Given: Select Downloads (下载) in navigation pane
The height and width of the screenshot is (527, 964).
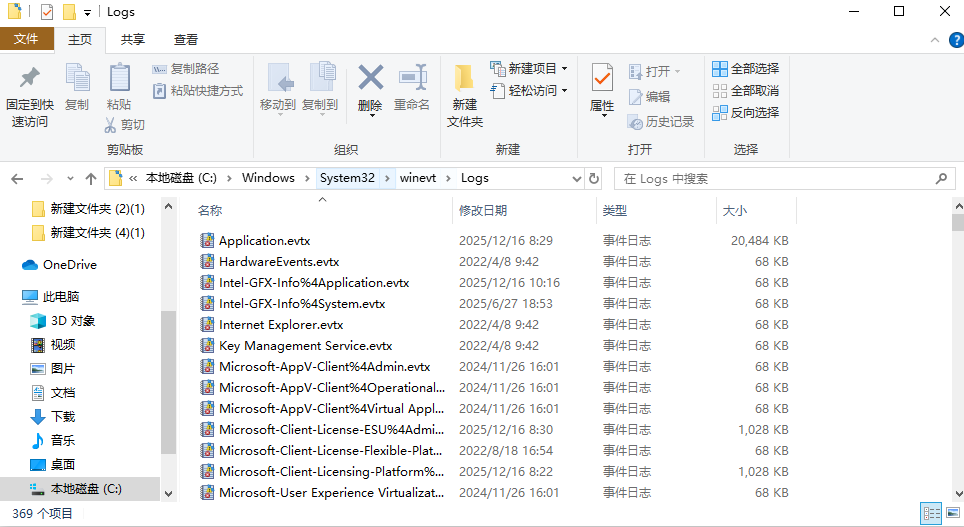Looking at the screenshot, I should 53,417.
